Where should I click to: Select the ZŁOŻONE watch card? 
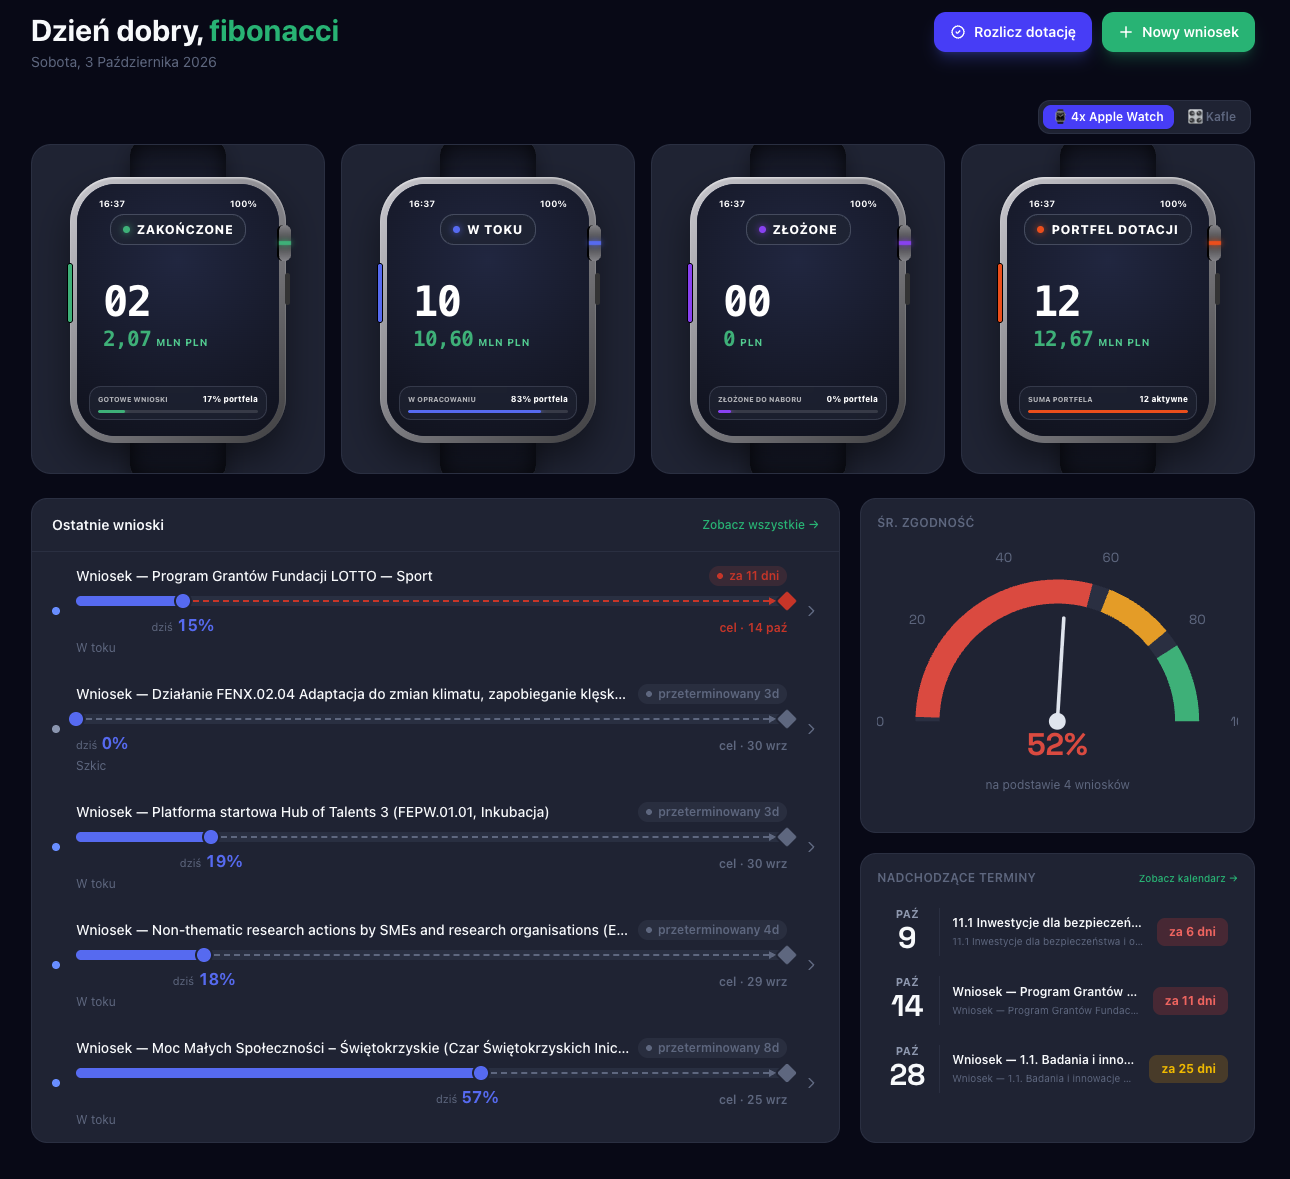798,309
